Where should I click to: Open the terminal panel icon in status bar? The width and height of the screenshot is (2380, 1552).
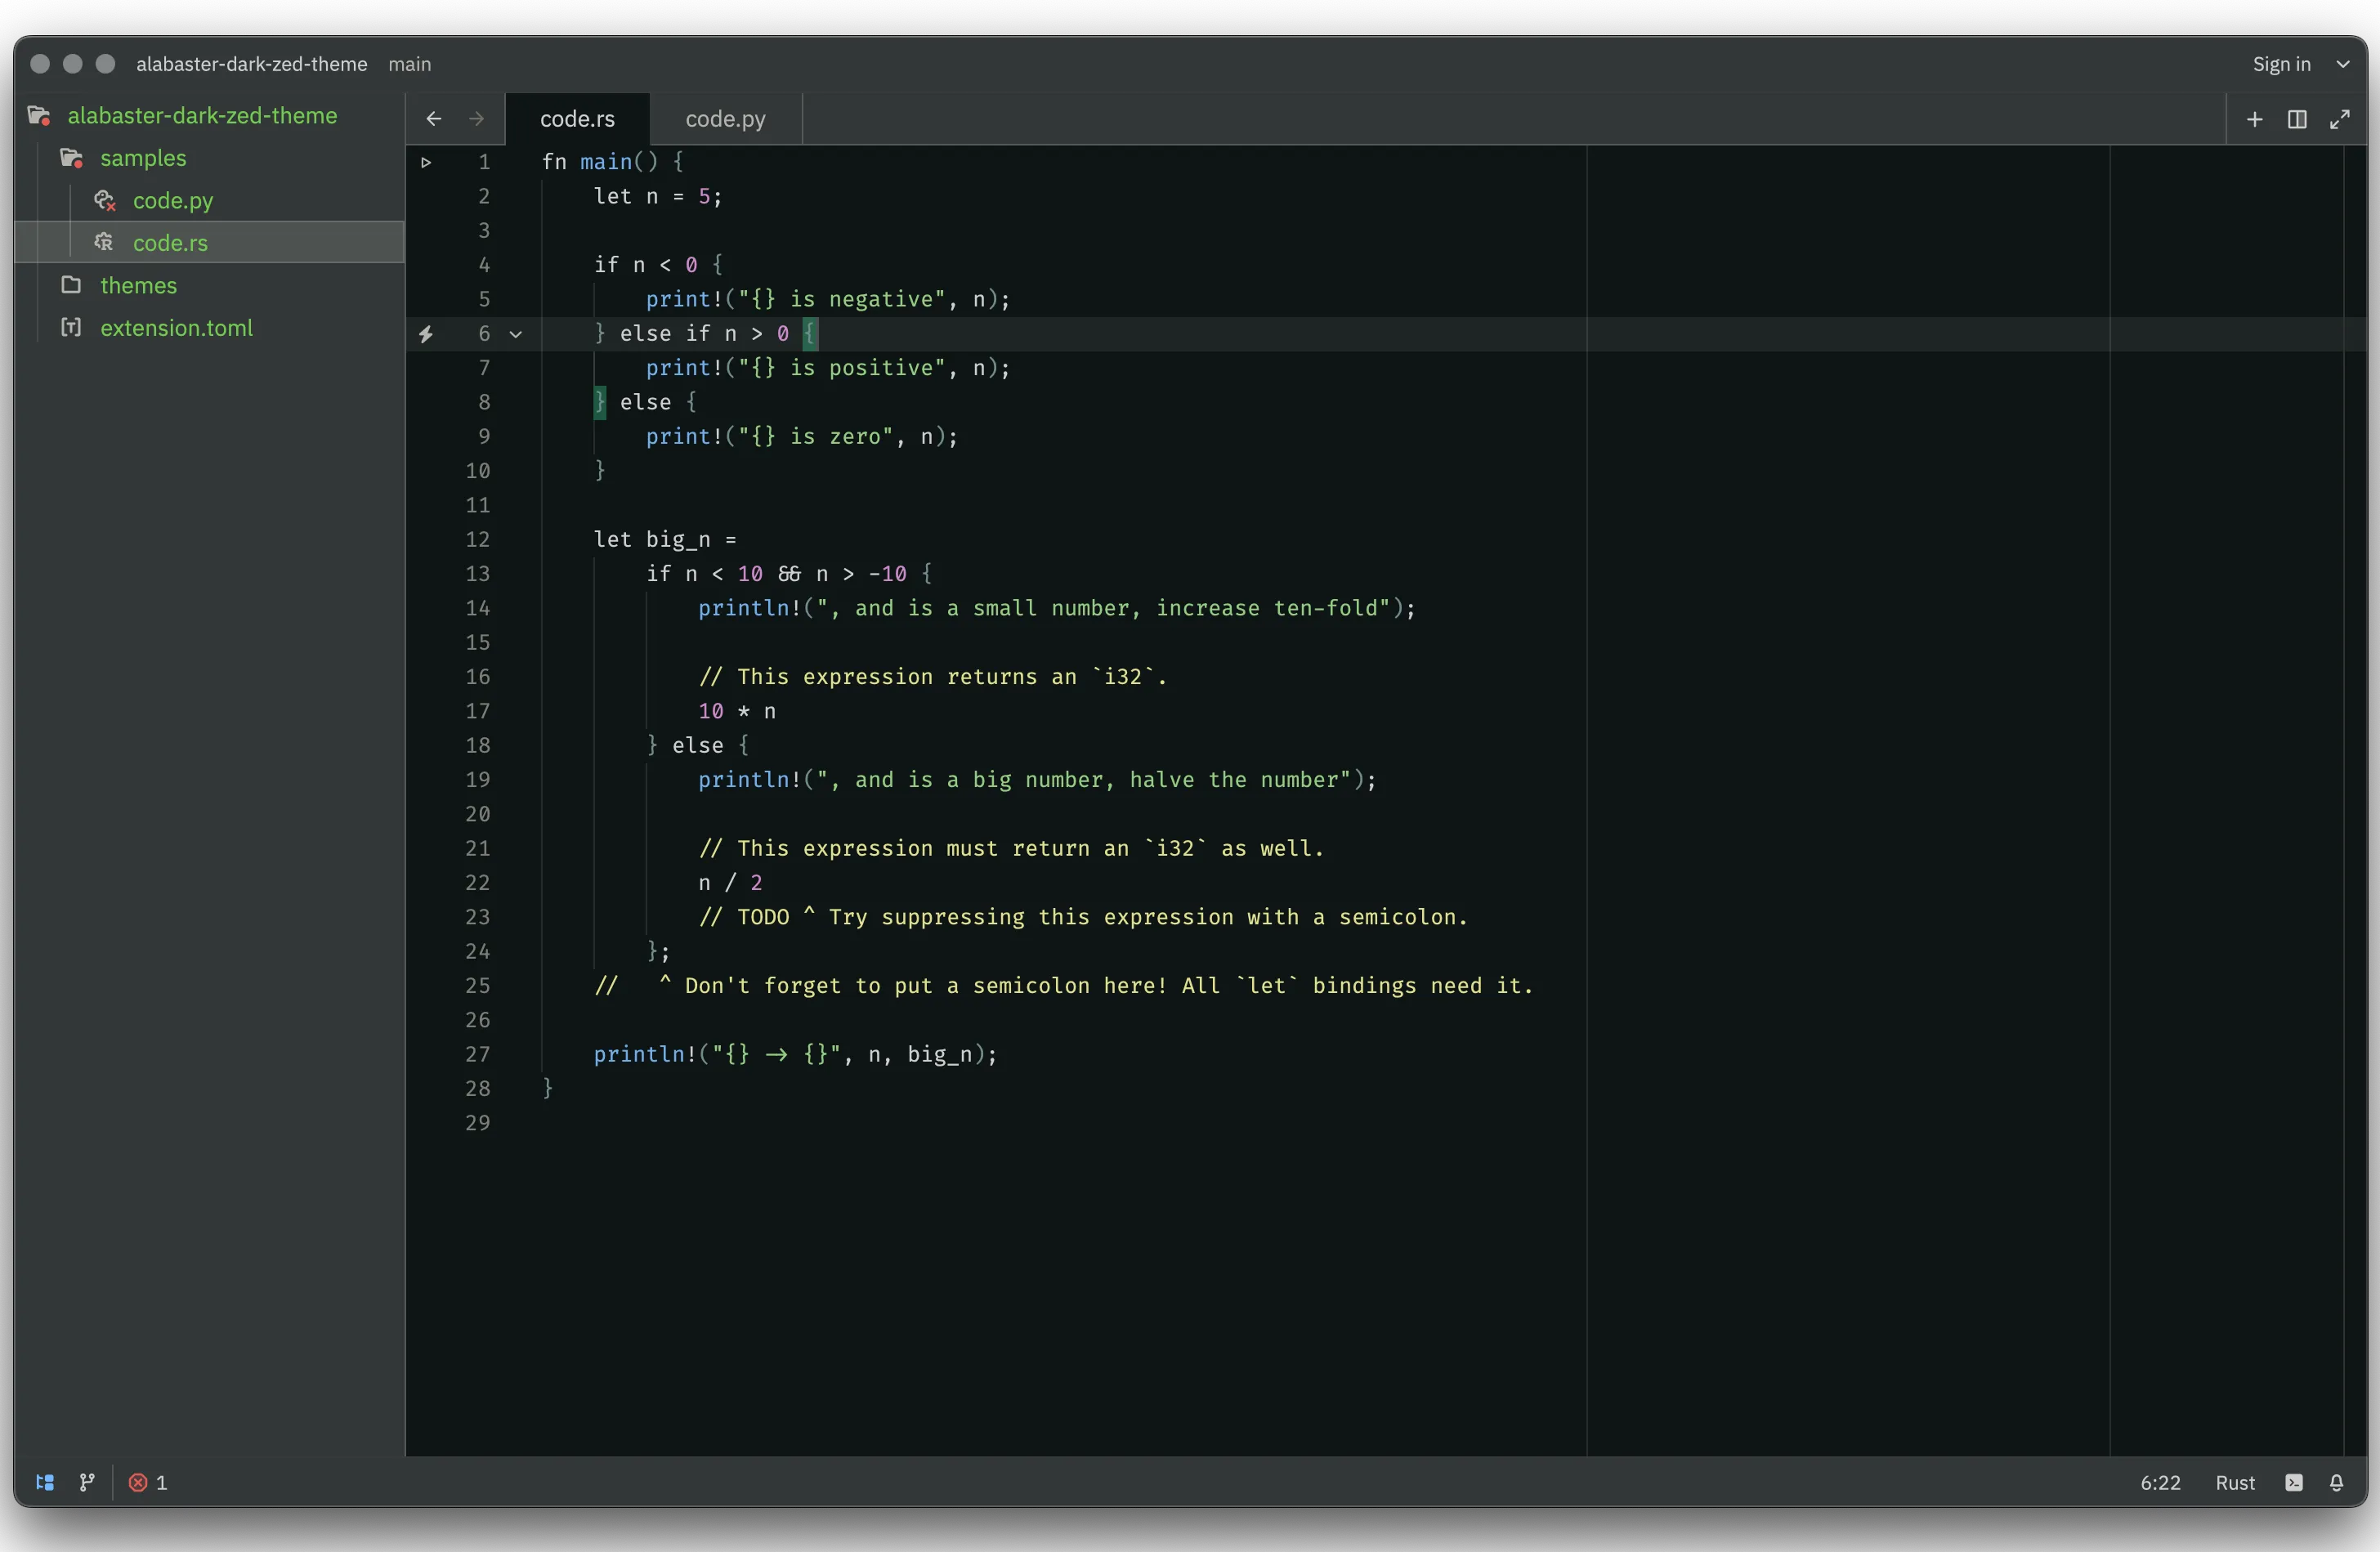[2294, 1482]
